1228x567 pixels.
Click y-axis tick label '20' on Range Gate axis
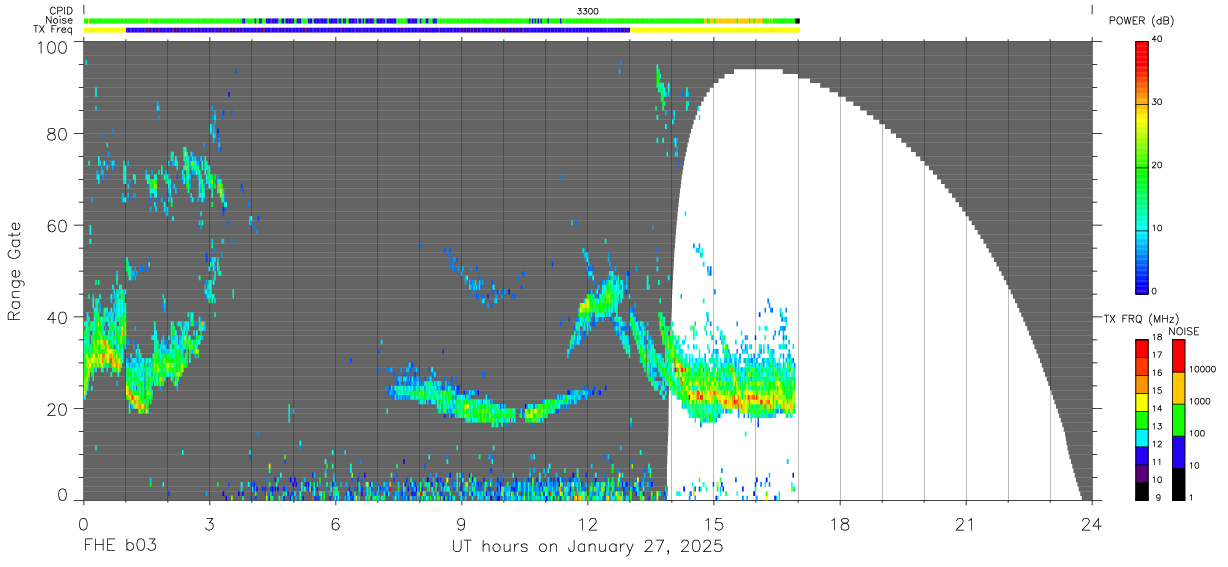point(59,409)
